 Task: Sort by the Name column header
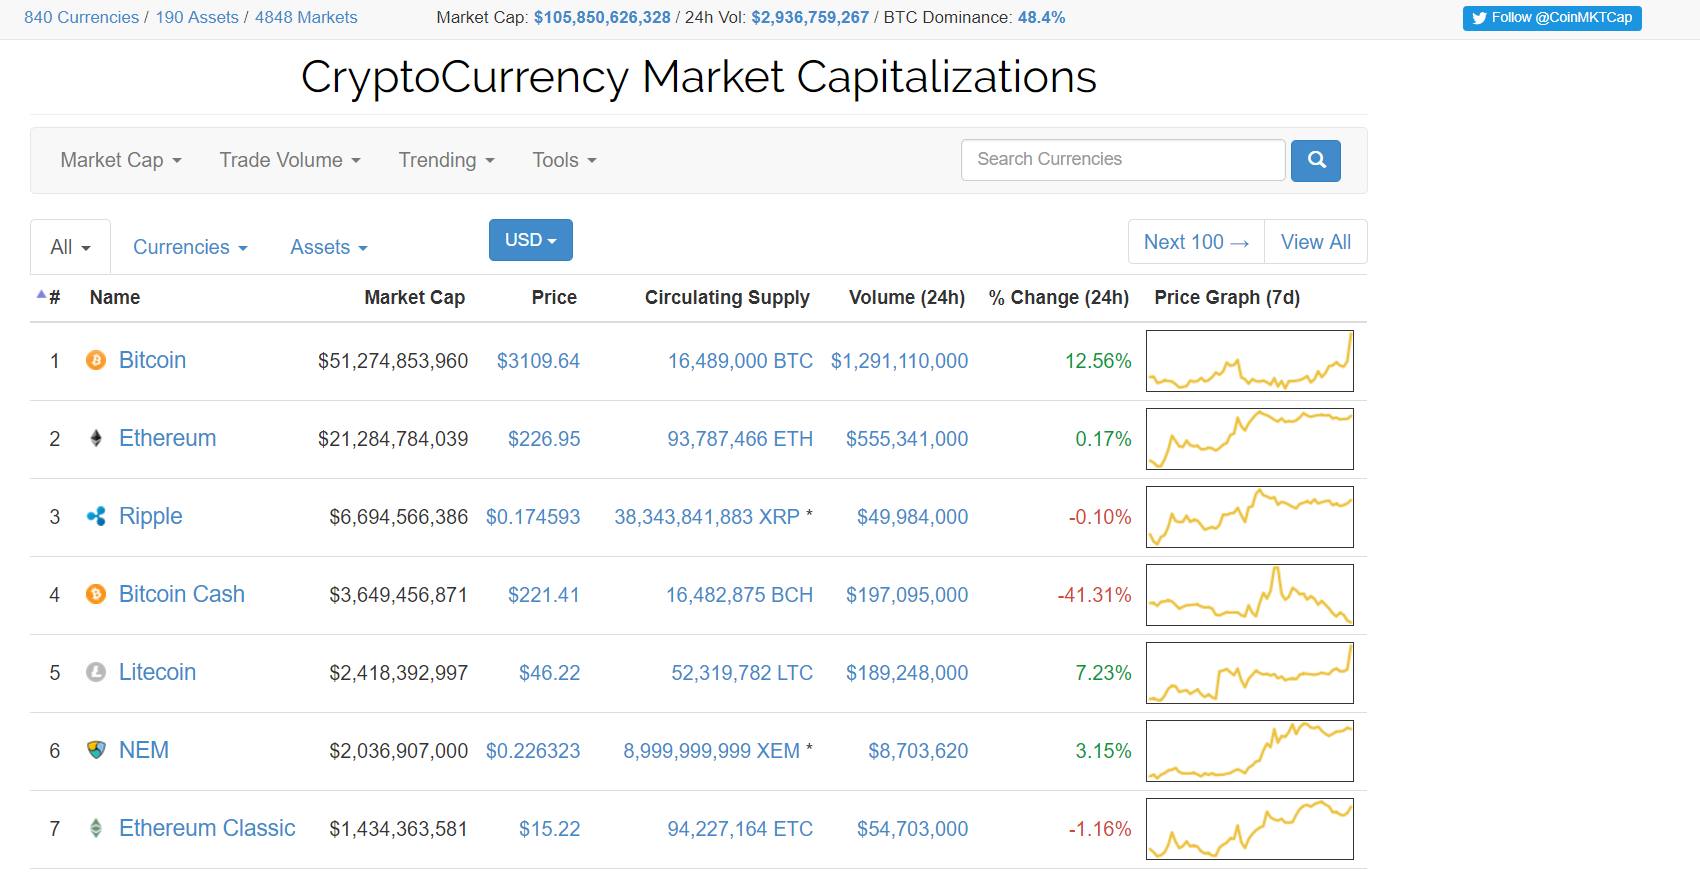[x=115, y=297]
